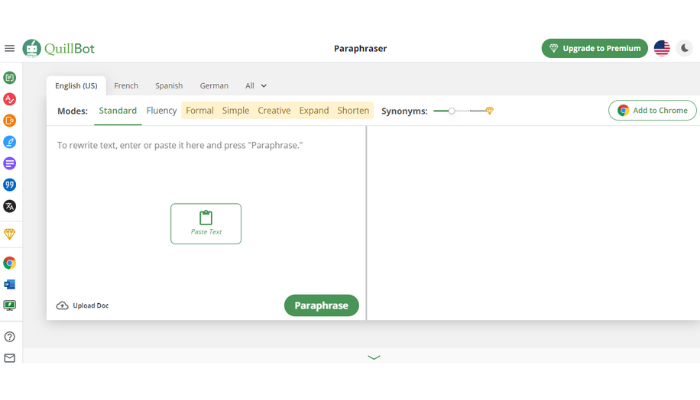Click the Paraphraser page title
The width and height of the screenshot is (700, 400).
click(360, 48)
